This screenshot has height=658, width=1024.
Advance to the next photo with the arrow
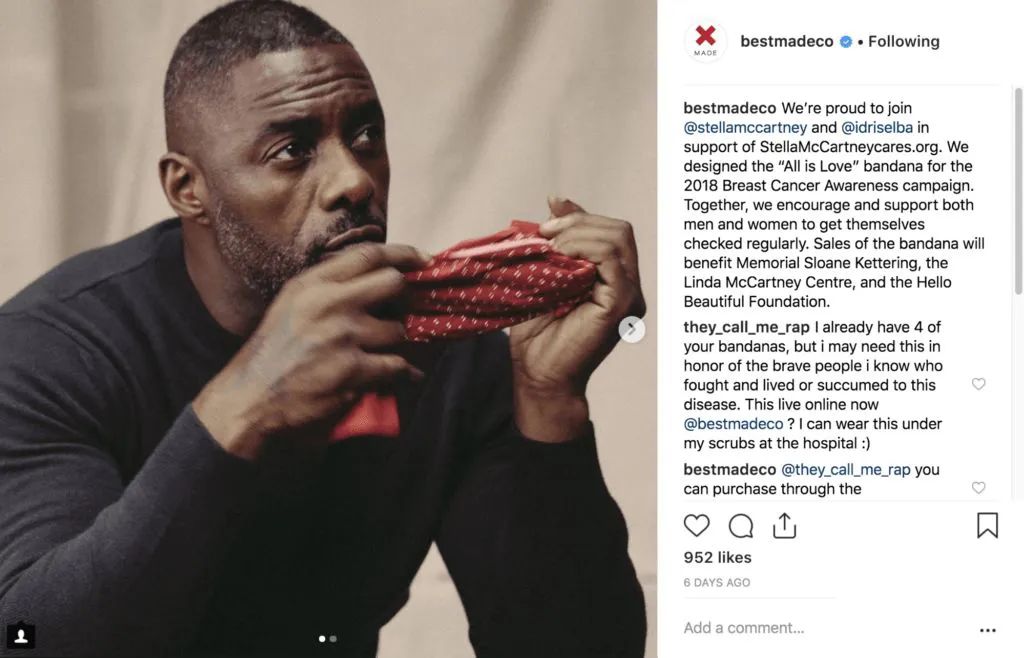click(632, 329)
